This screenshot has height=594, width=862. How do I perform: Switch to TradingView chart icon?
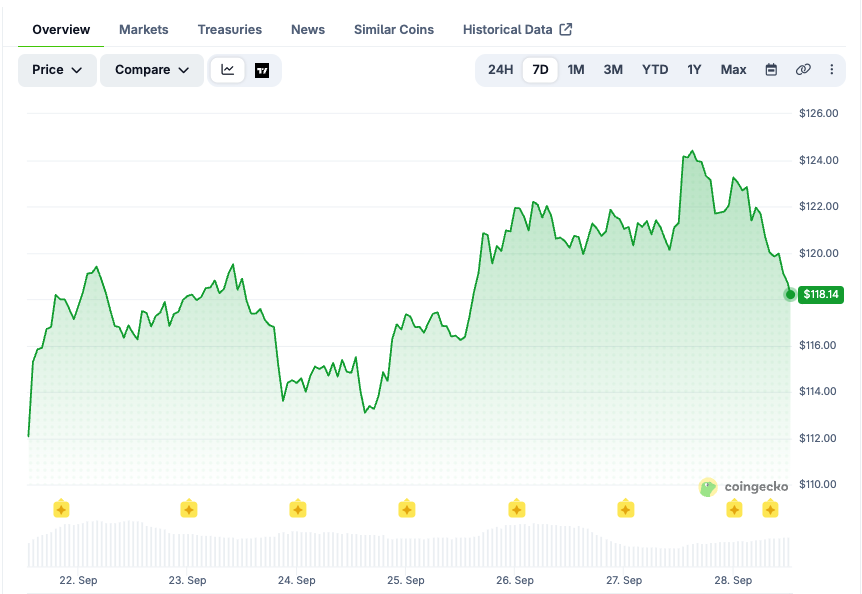point(262,70)
